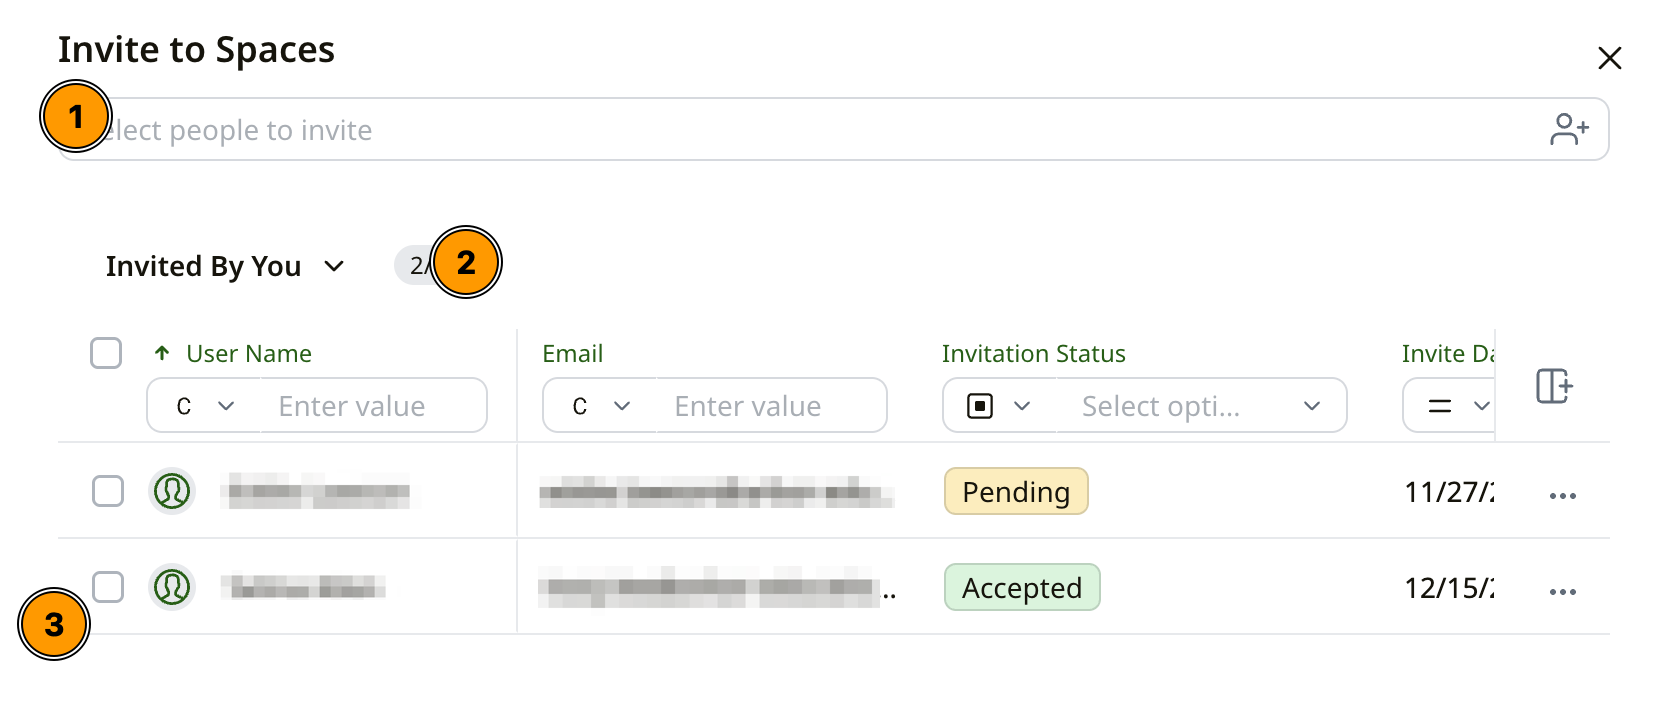Open the User Name filter operator dropdown

pyautogui.click(x=205, y=406)
